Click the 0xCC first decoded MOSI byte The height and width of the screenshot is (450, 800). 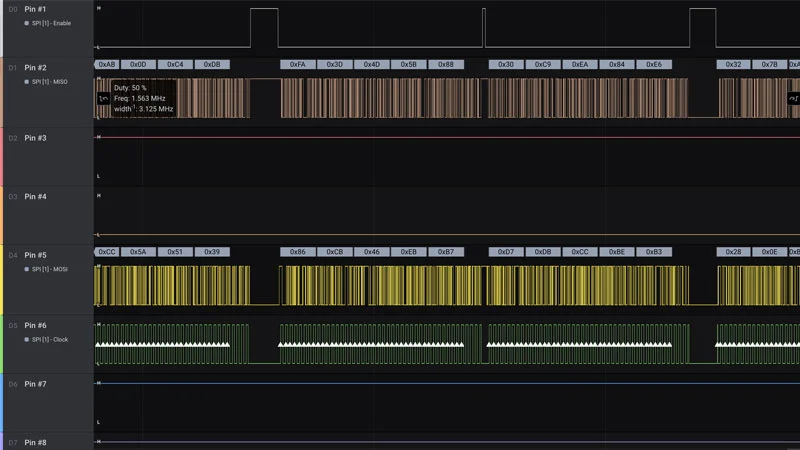click(x=107, y=252)
